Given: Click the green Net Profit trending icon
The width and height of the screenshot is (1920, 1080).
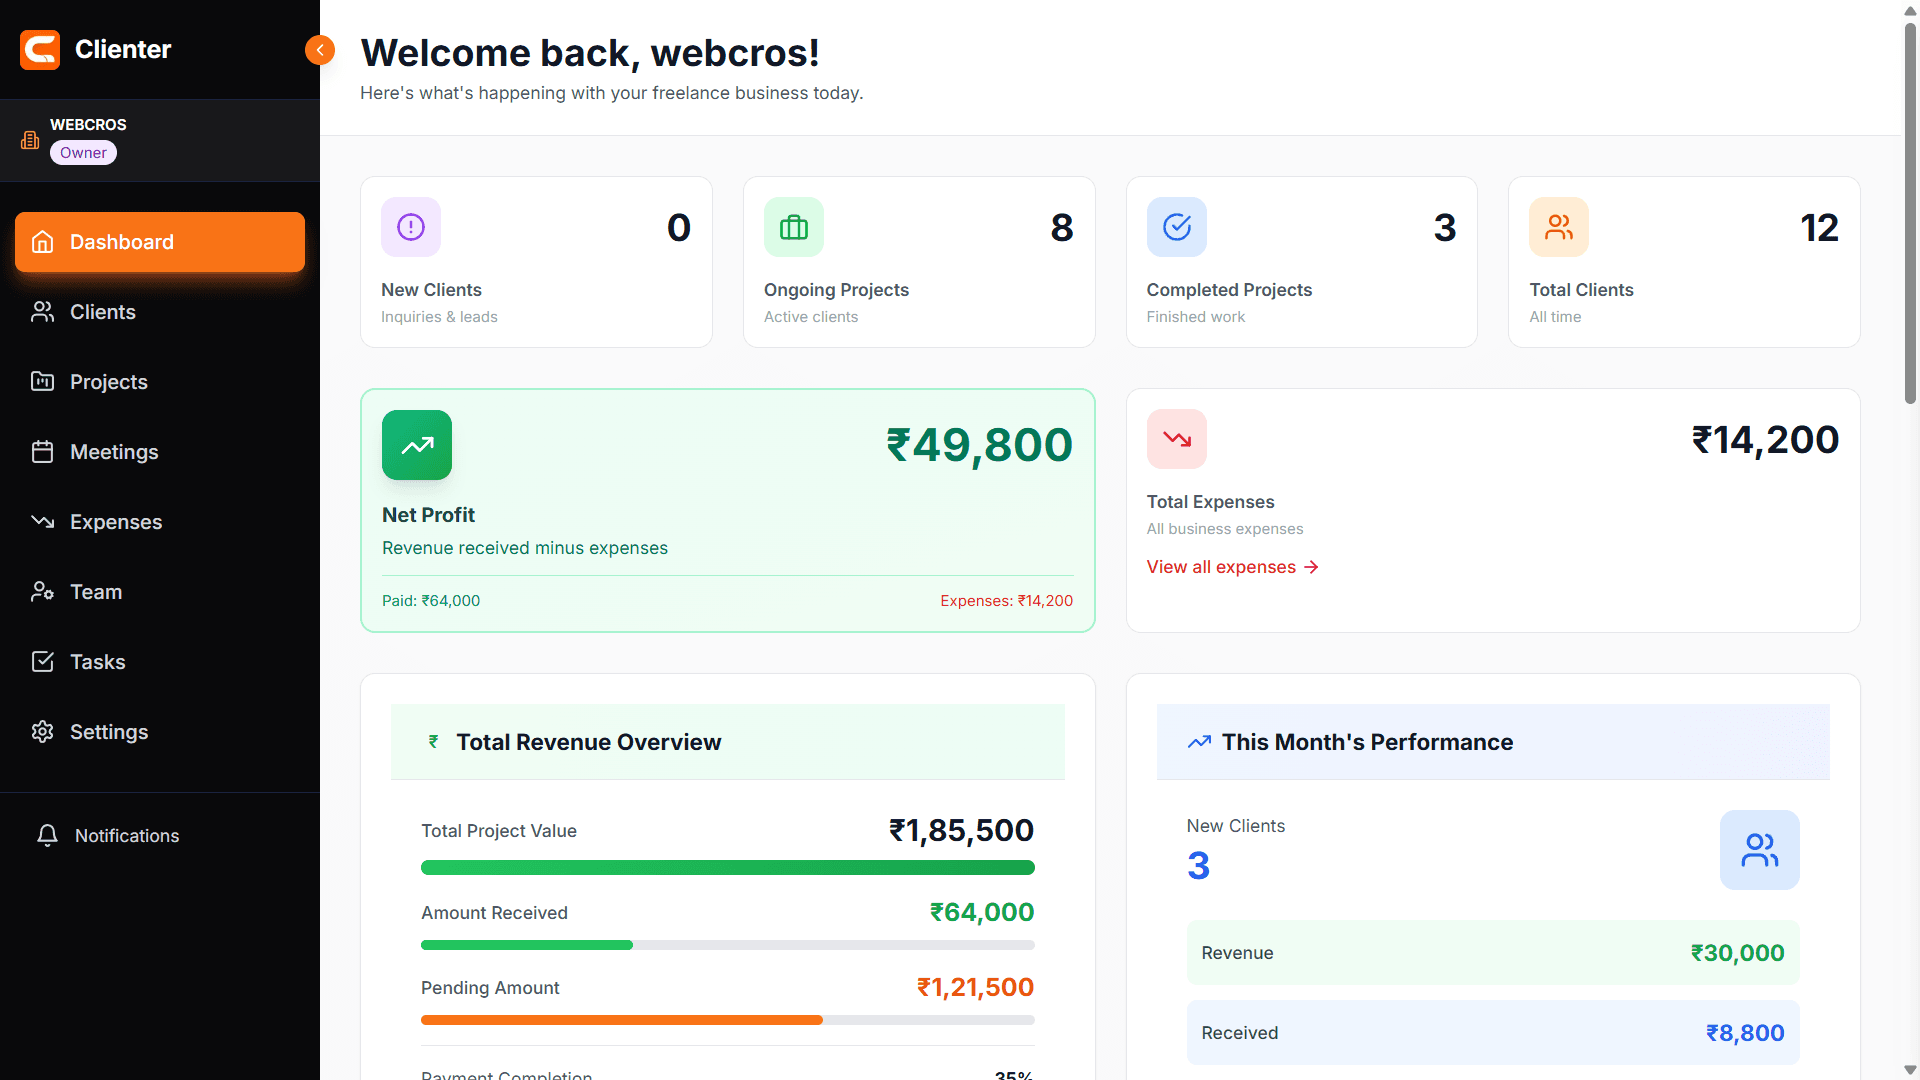Looking at the screenshot, I should pos(417,445).
